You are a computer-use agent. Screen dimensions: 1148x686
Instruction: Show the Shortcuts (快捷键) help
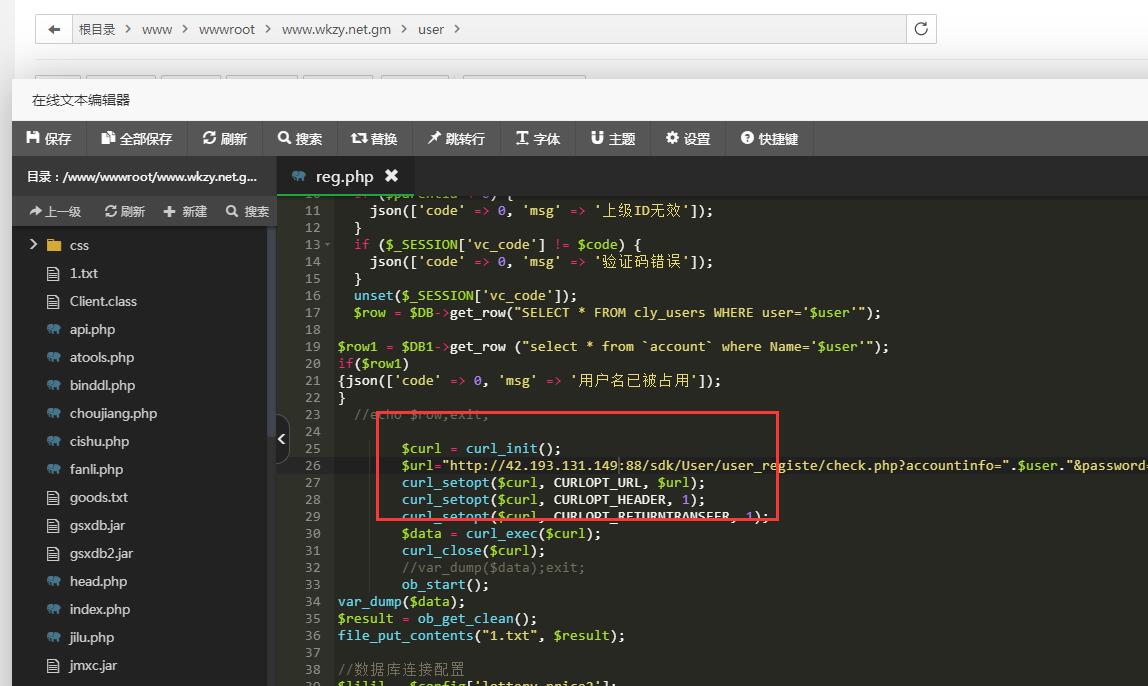pyautogui.click(x=769, y=139)
